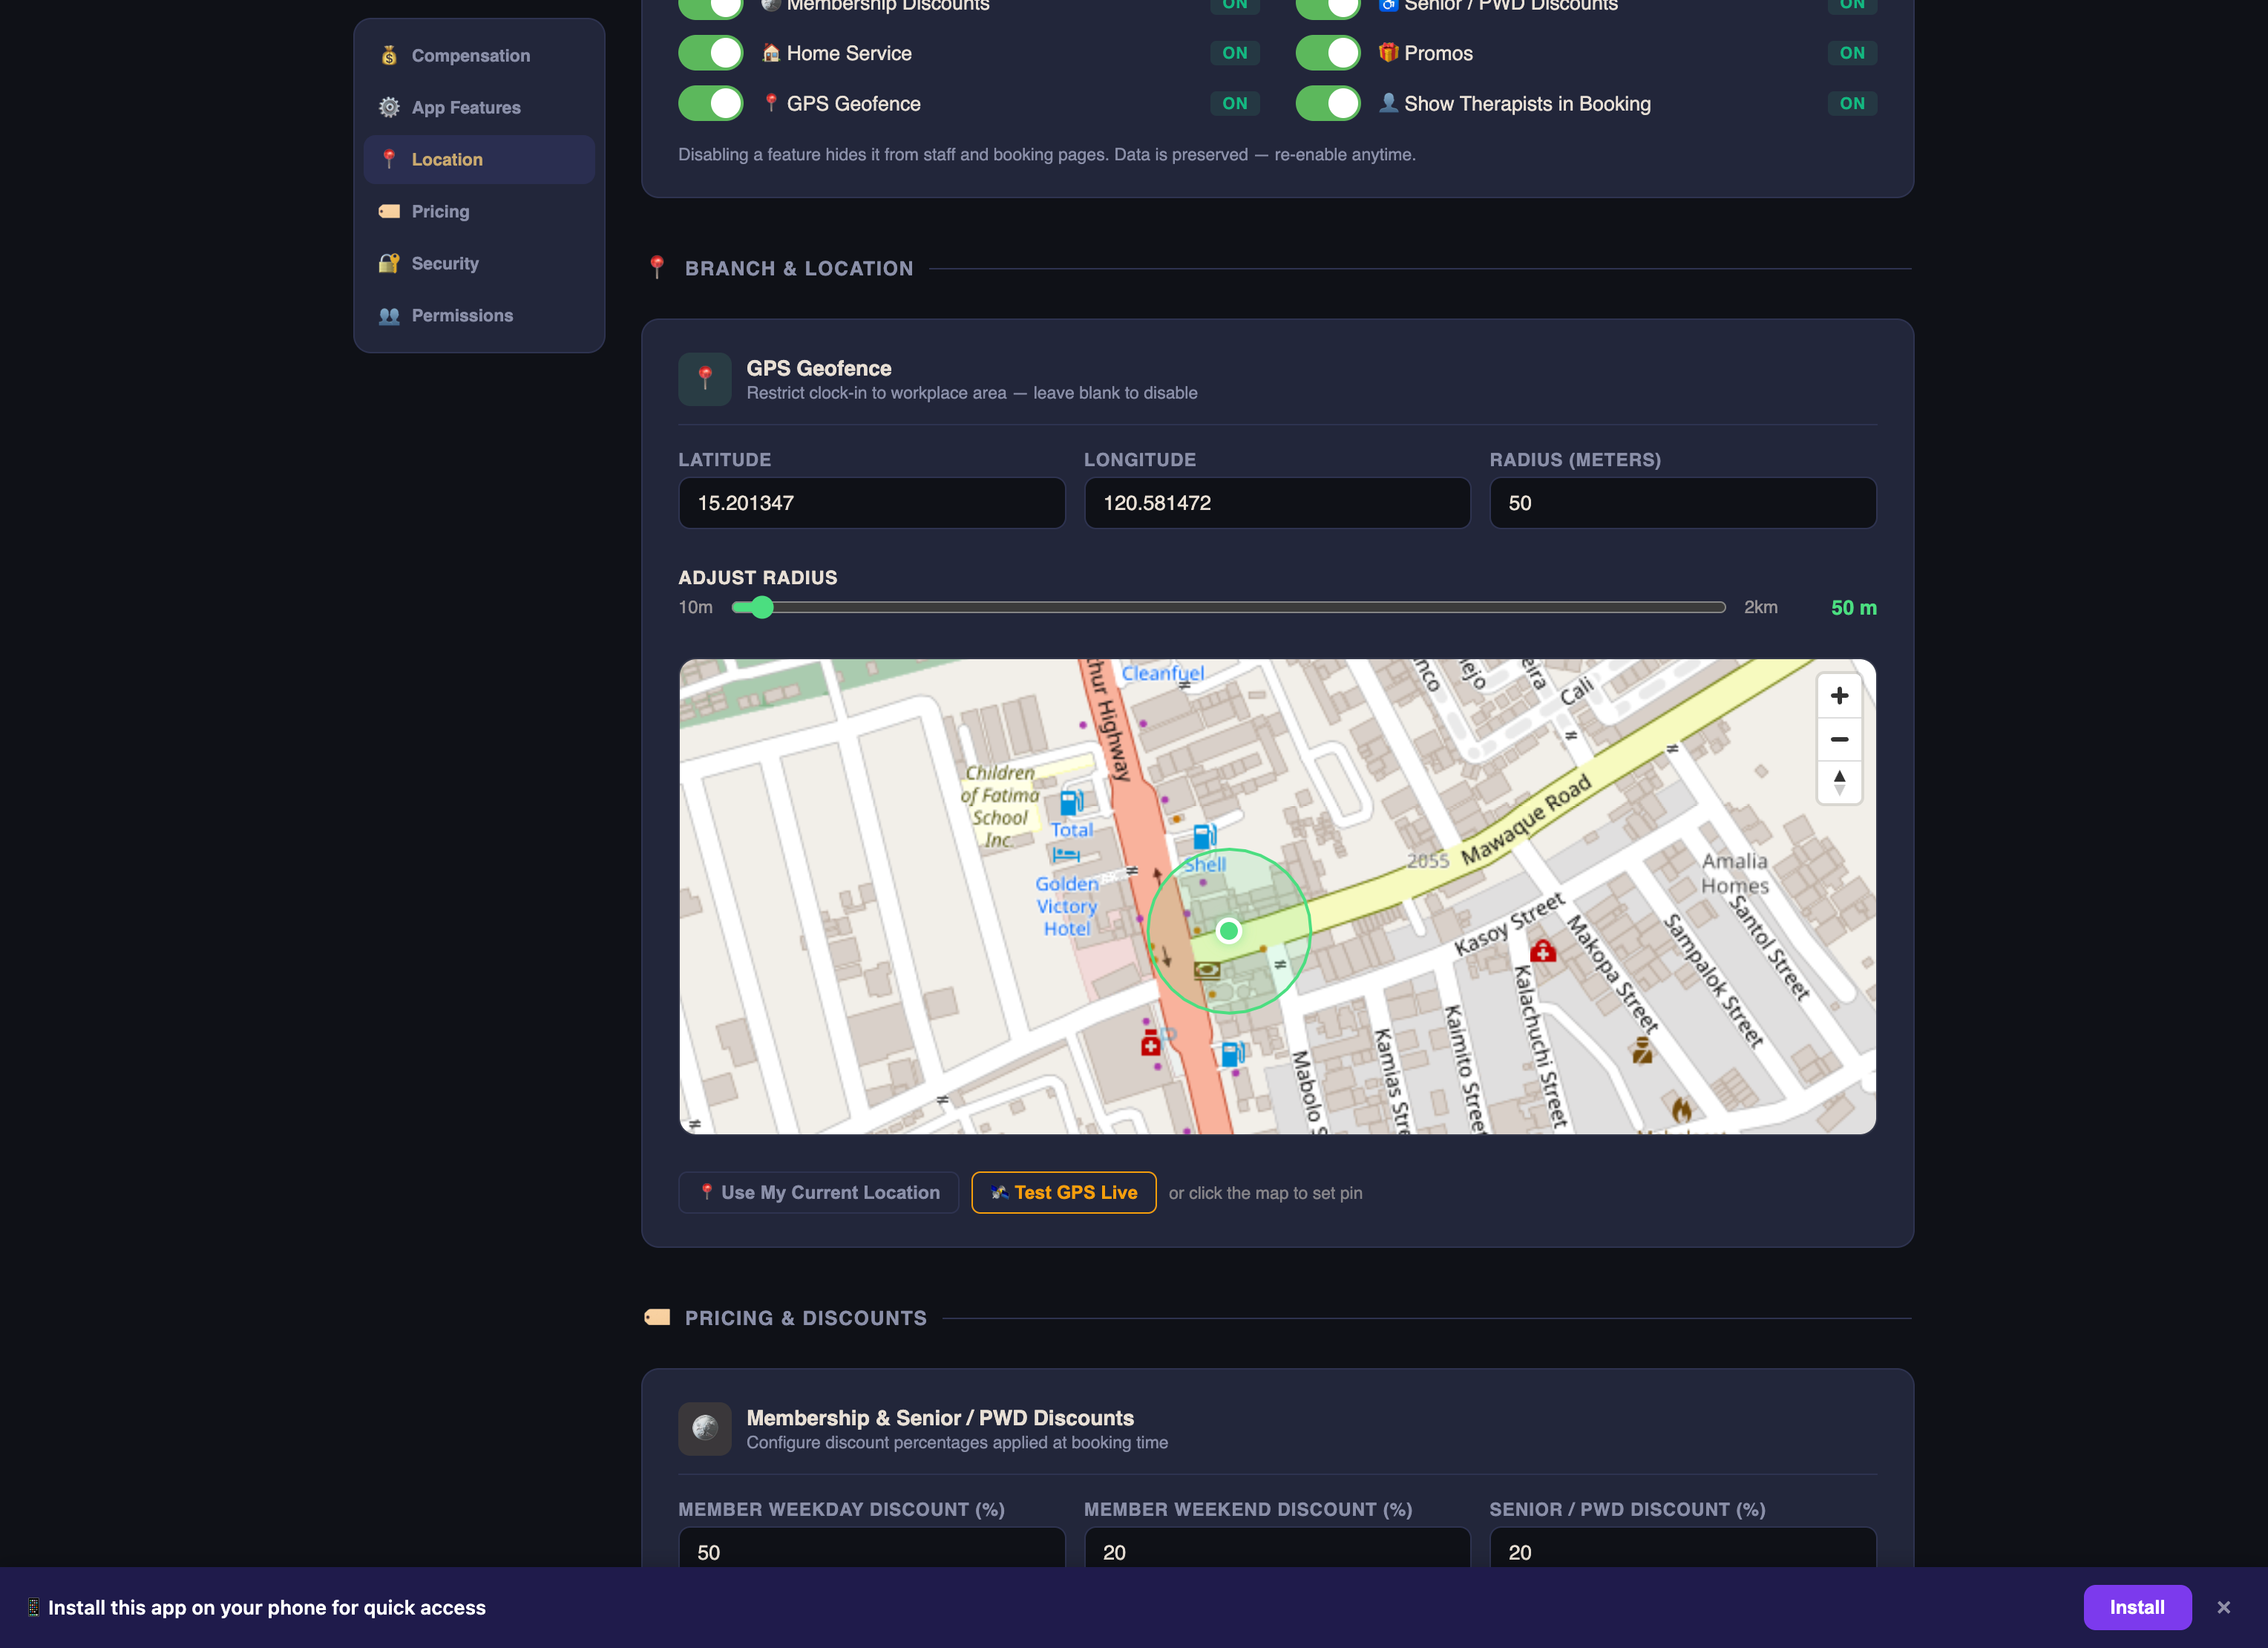Click the Latitude input field
The height and width of the screenshot is (1648, 2268).
coord(872,503)
